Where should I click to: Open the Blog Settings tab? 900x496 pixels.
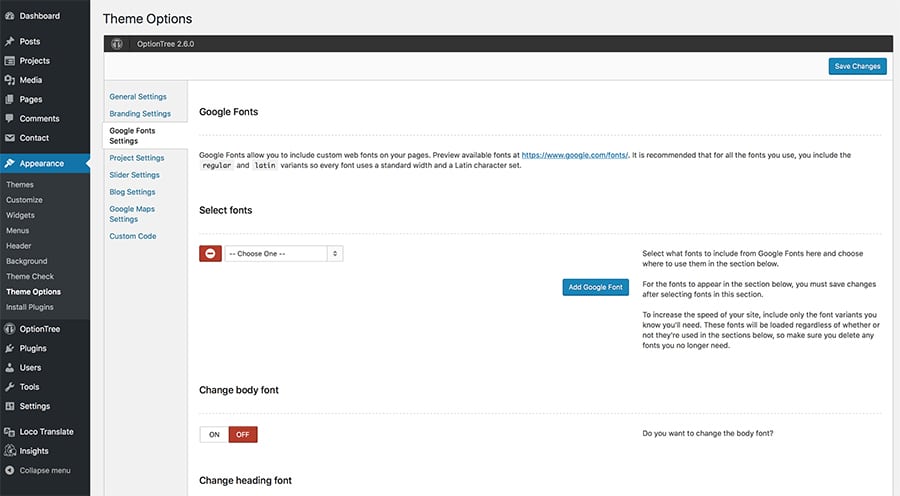point(132,192)
